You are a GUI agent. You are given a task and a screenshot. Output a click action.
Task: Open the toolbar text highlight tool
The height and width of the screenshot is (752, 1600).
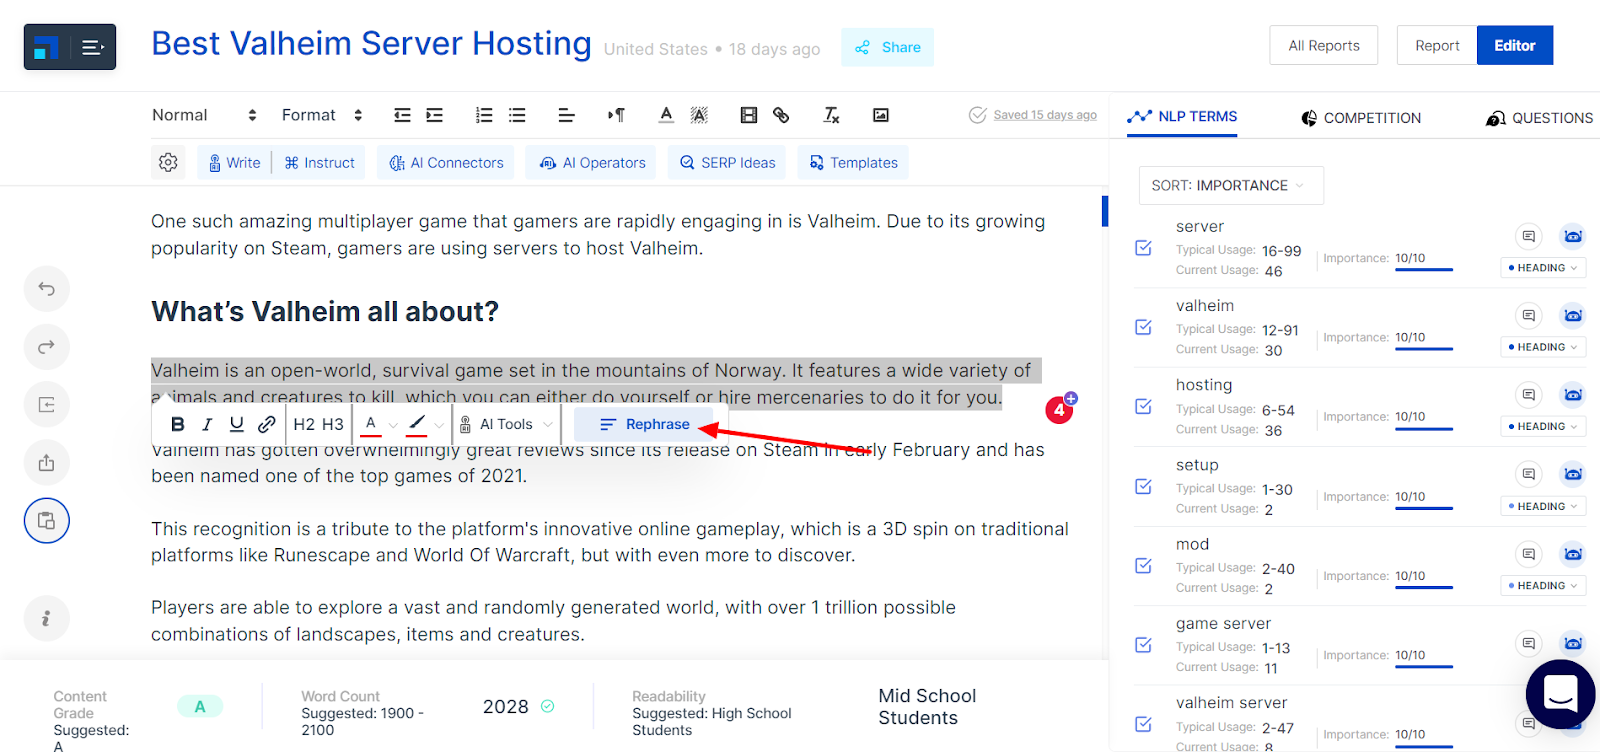coord(699,115)
